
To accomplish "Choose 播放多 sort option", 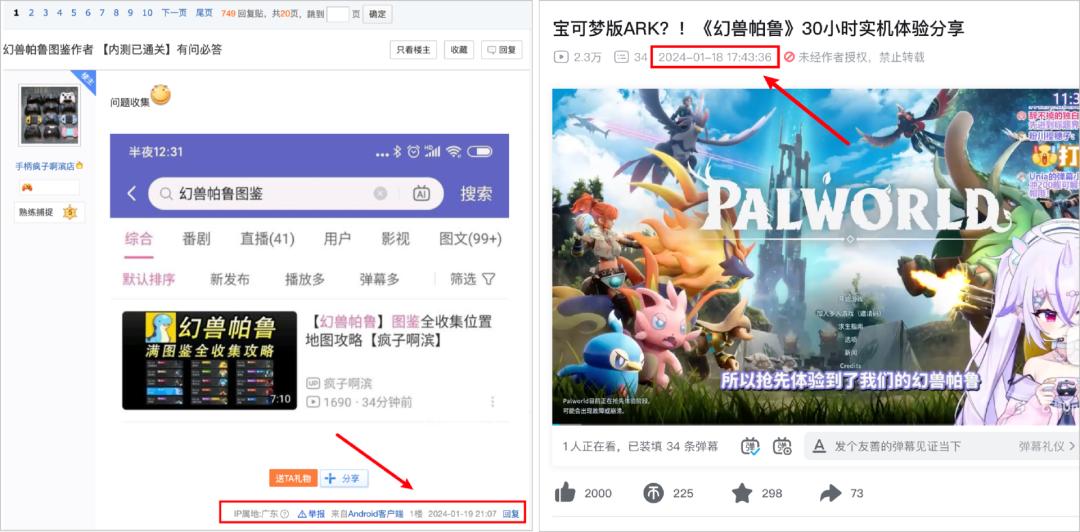I will (305, 279).
